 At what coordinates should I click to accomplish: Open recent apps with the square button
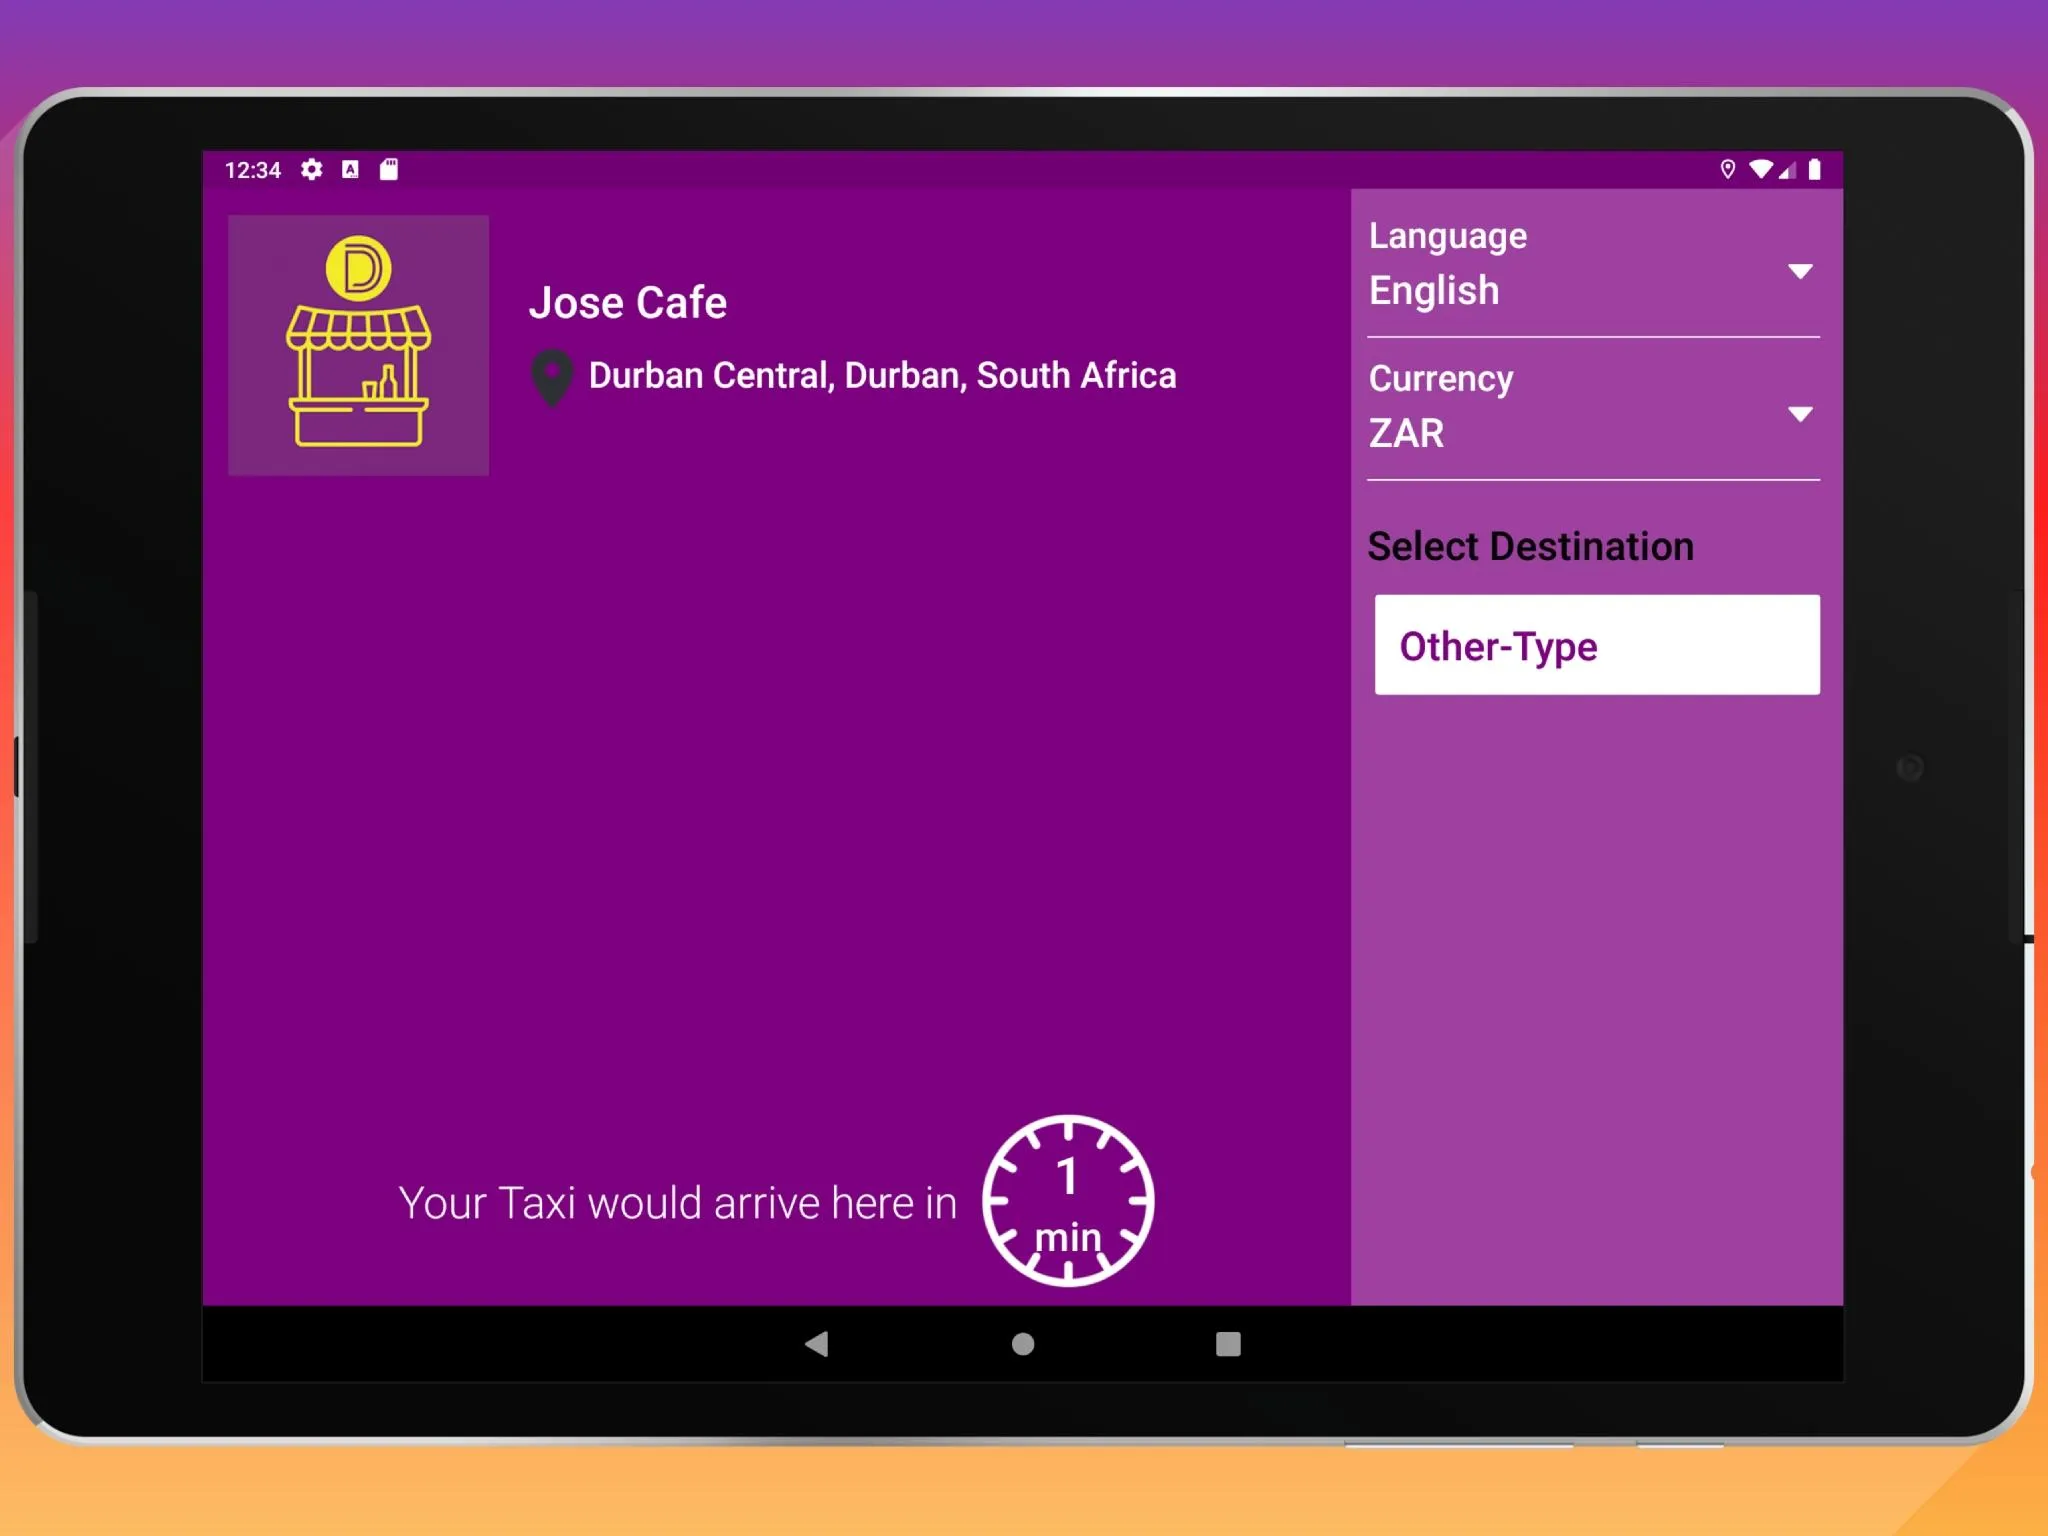(x=1228, y=1344)
